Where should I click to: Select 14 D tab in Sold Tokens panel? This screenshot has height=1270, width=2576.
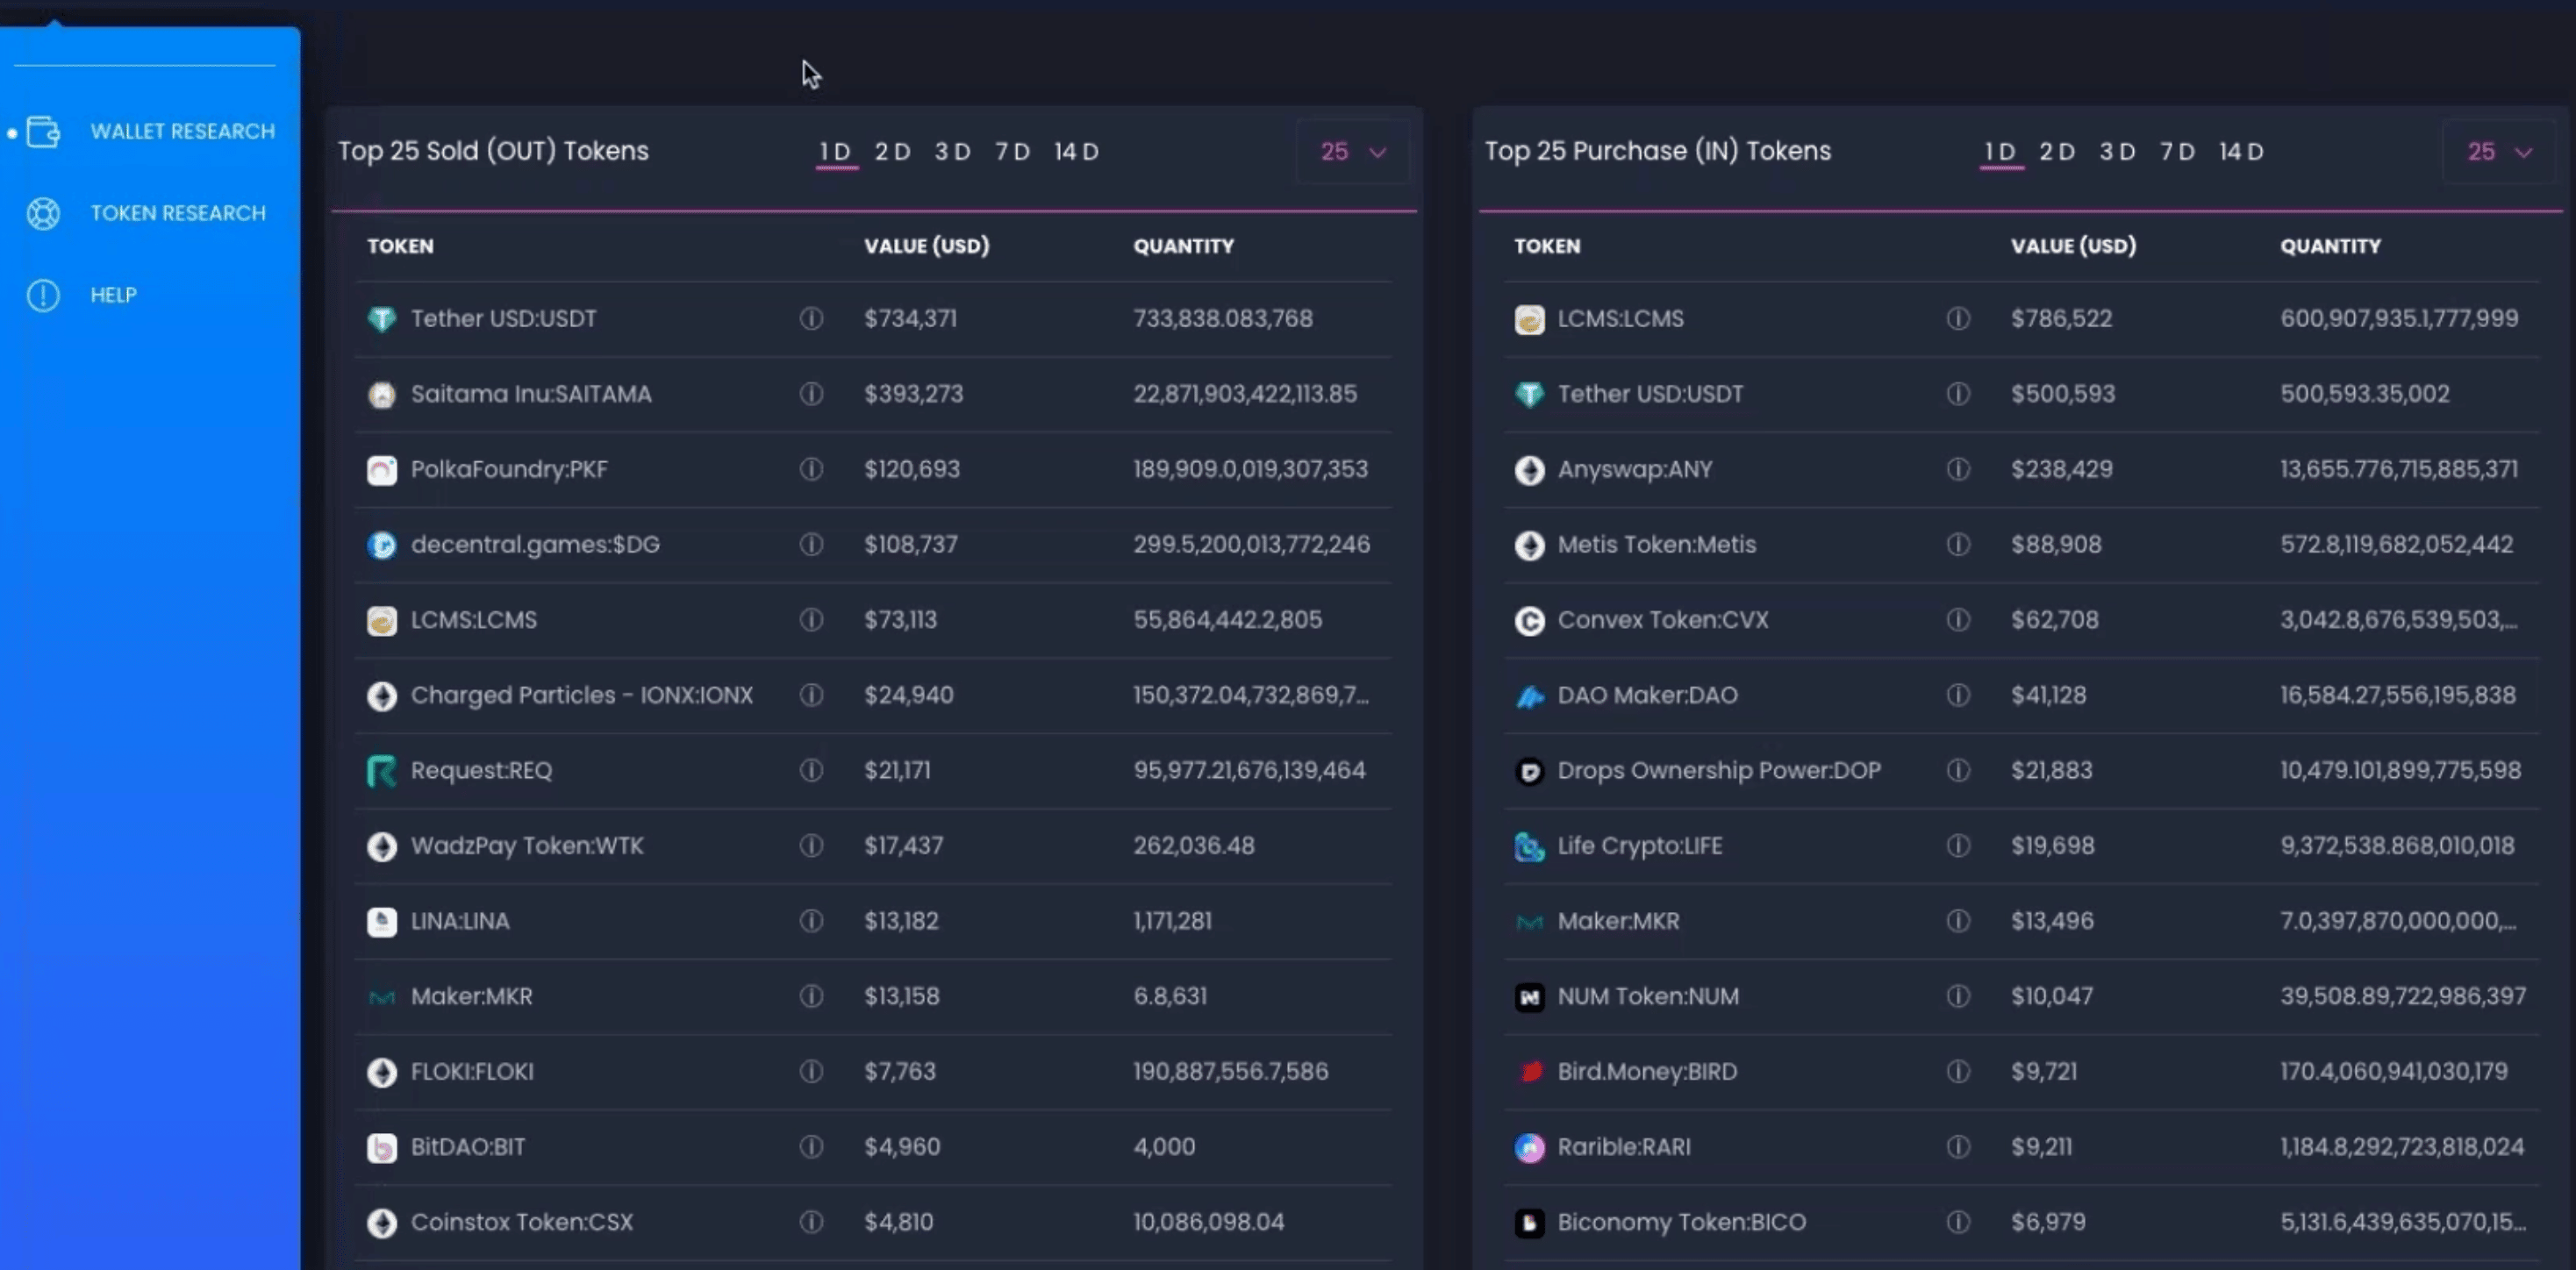click(1077, 152)
